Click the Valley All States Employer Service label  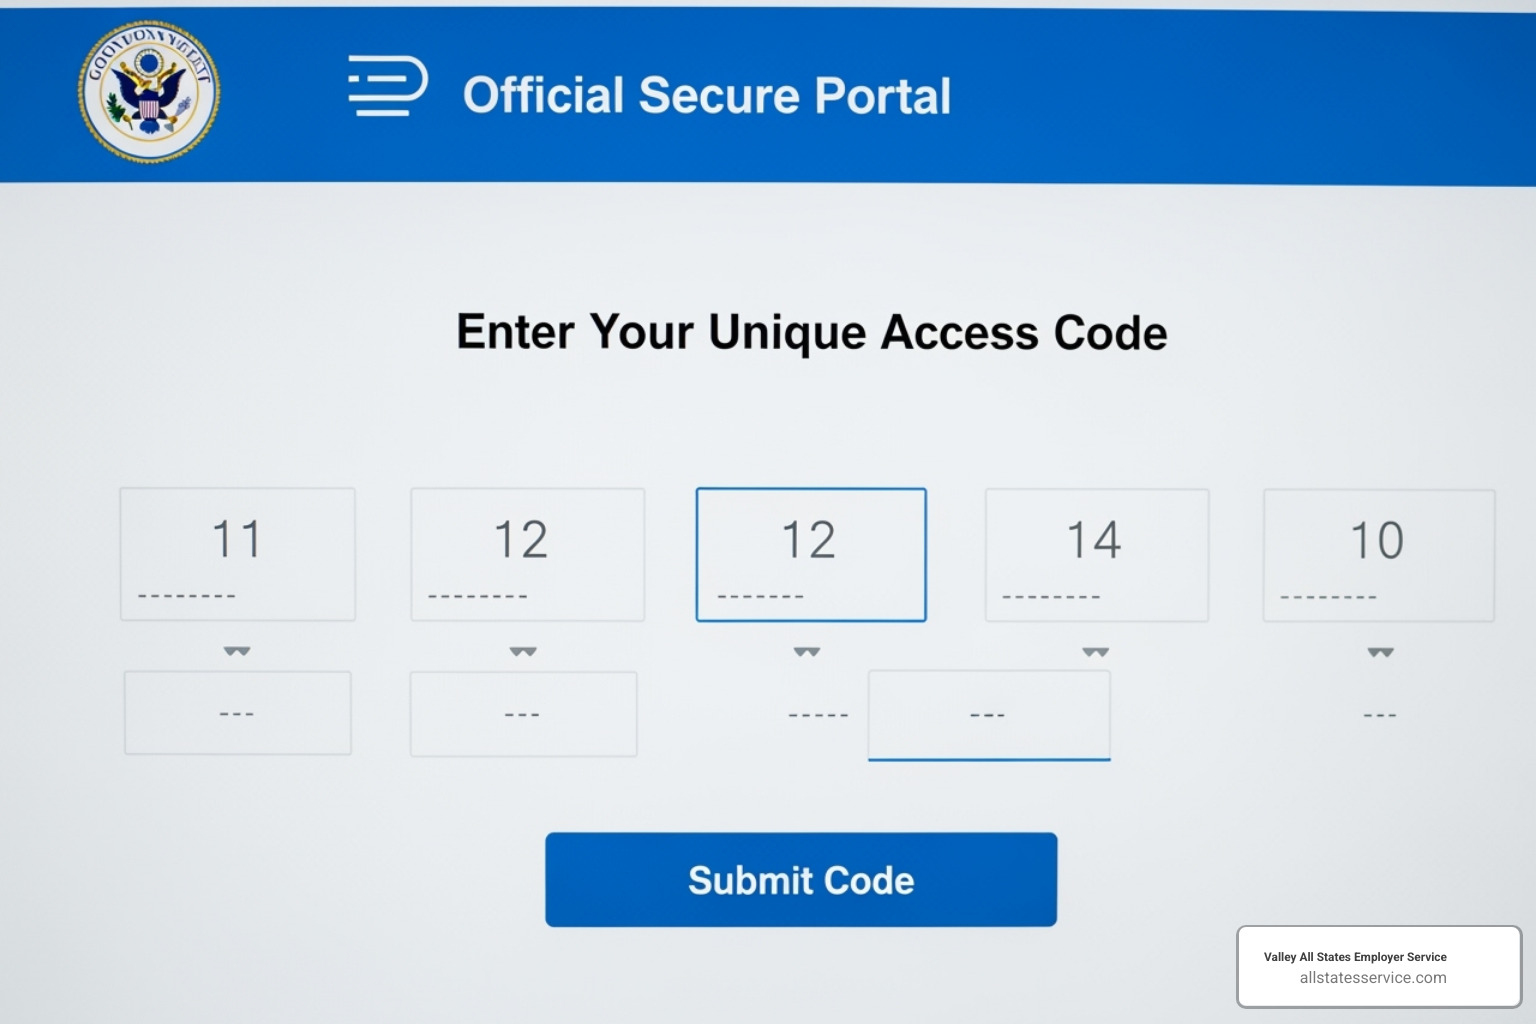pyautogui.click(x=1355, y=957)
